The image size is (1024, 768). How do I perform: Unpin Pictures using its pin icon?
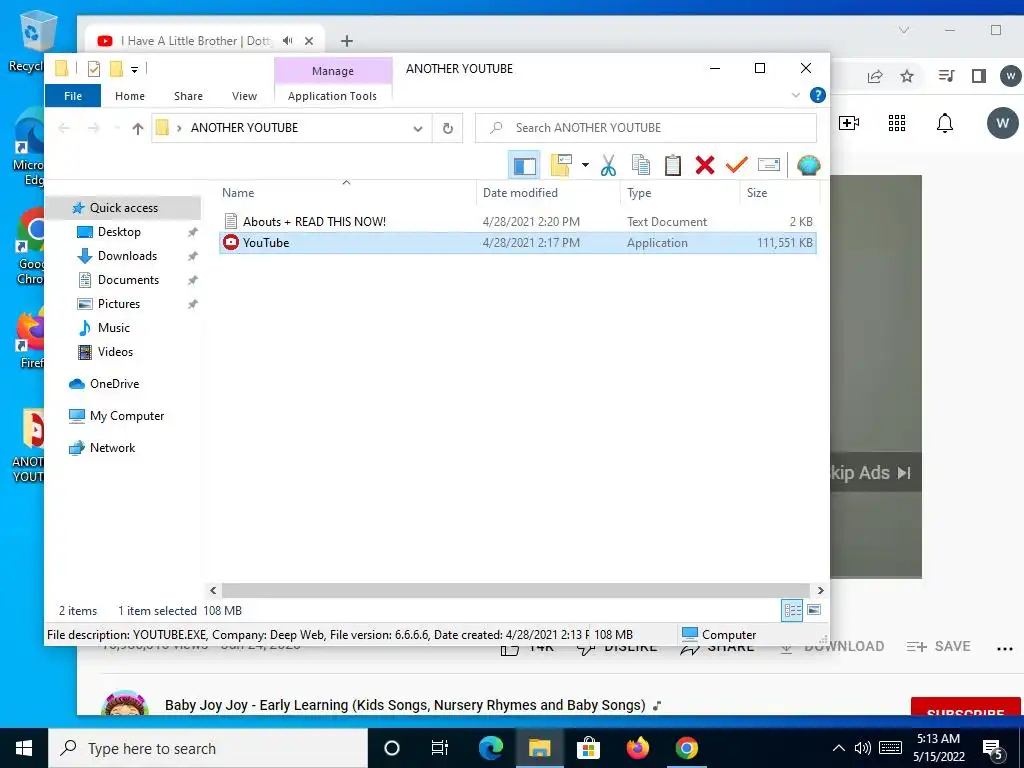pos(192,304)
